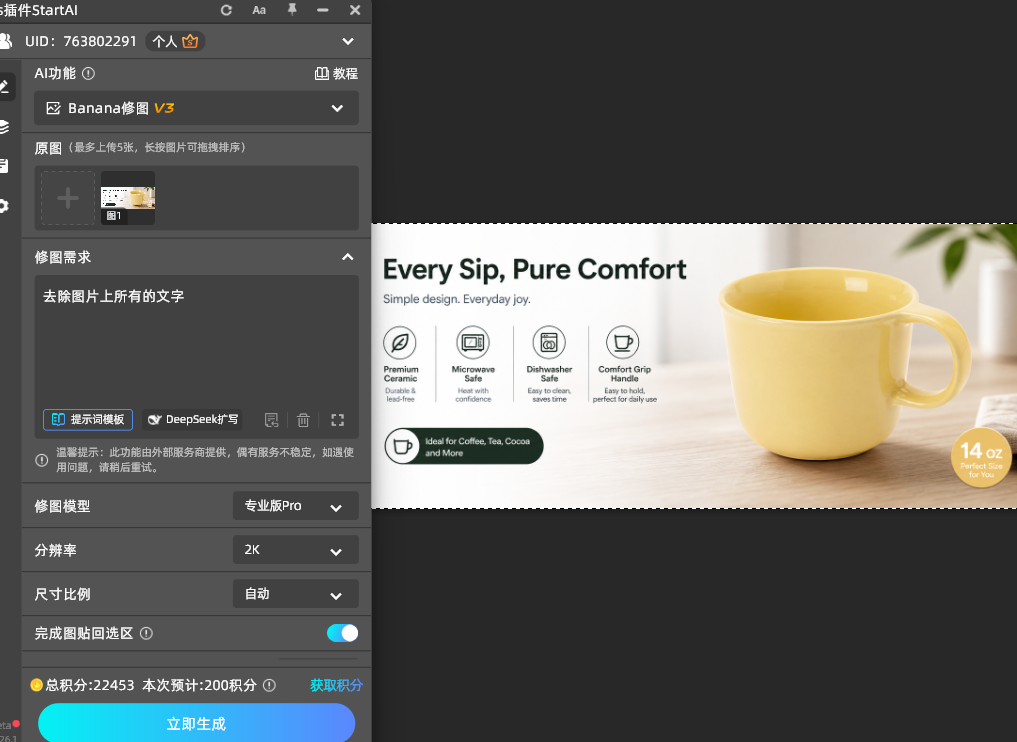Collapse the 修图需求 section
This screenshot has height=742, width=1017.
click(x=348, y=257)
